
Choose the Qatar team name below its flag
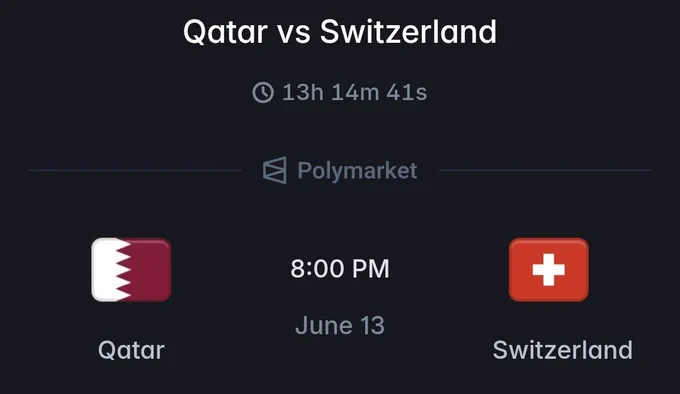[x=131, y=350]
